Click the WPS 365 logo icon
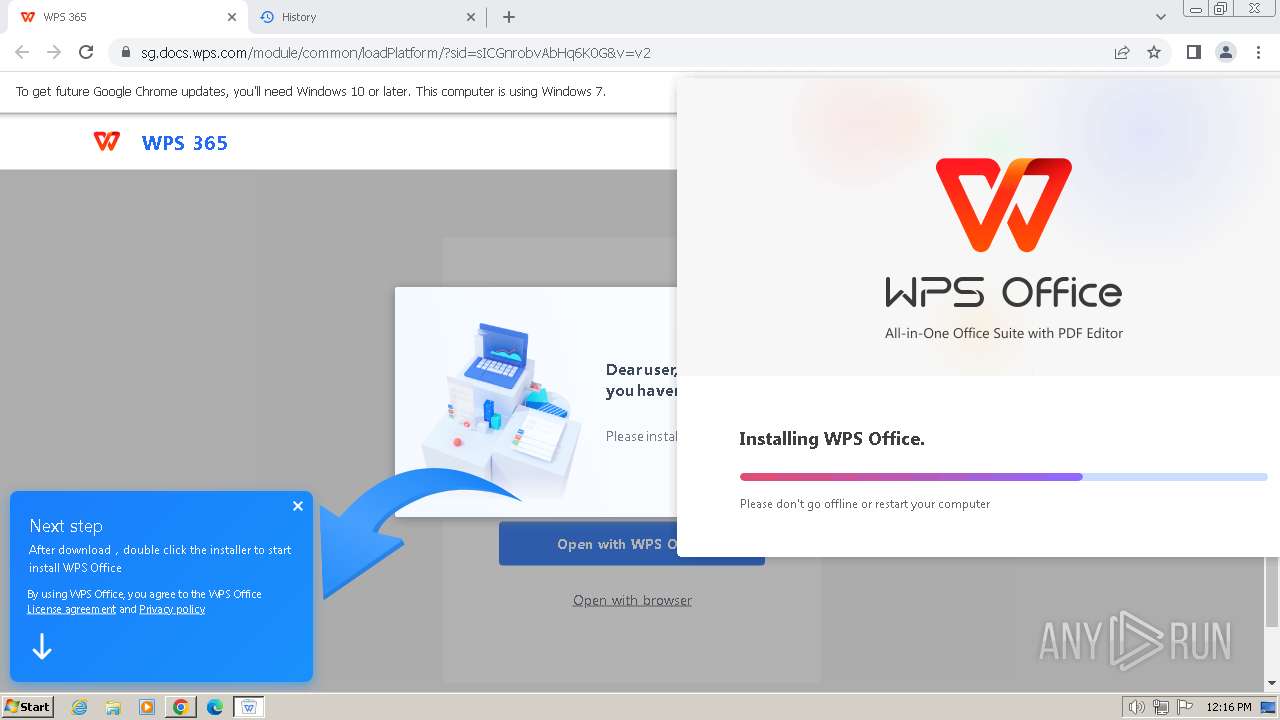1280x720 pixels. (107, 142)
